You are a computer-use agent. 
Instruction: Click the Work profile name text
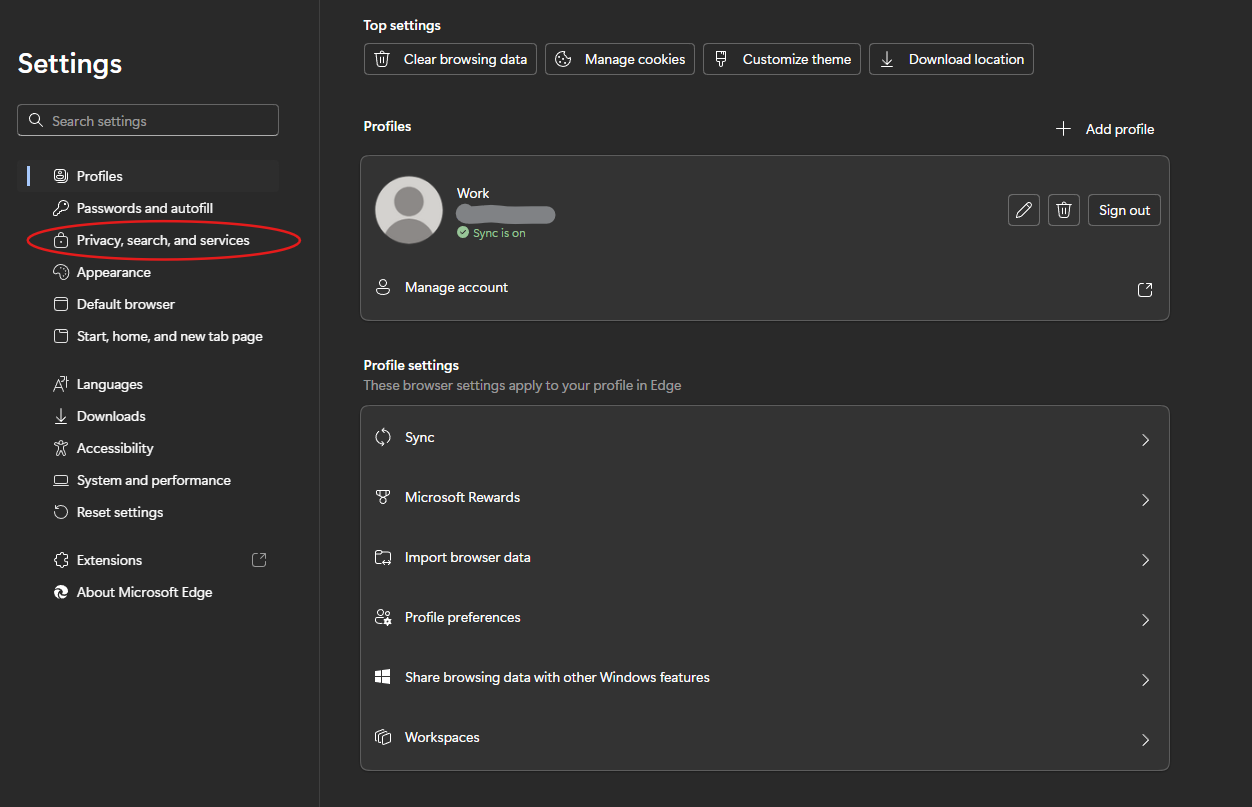coord(473,193)
